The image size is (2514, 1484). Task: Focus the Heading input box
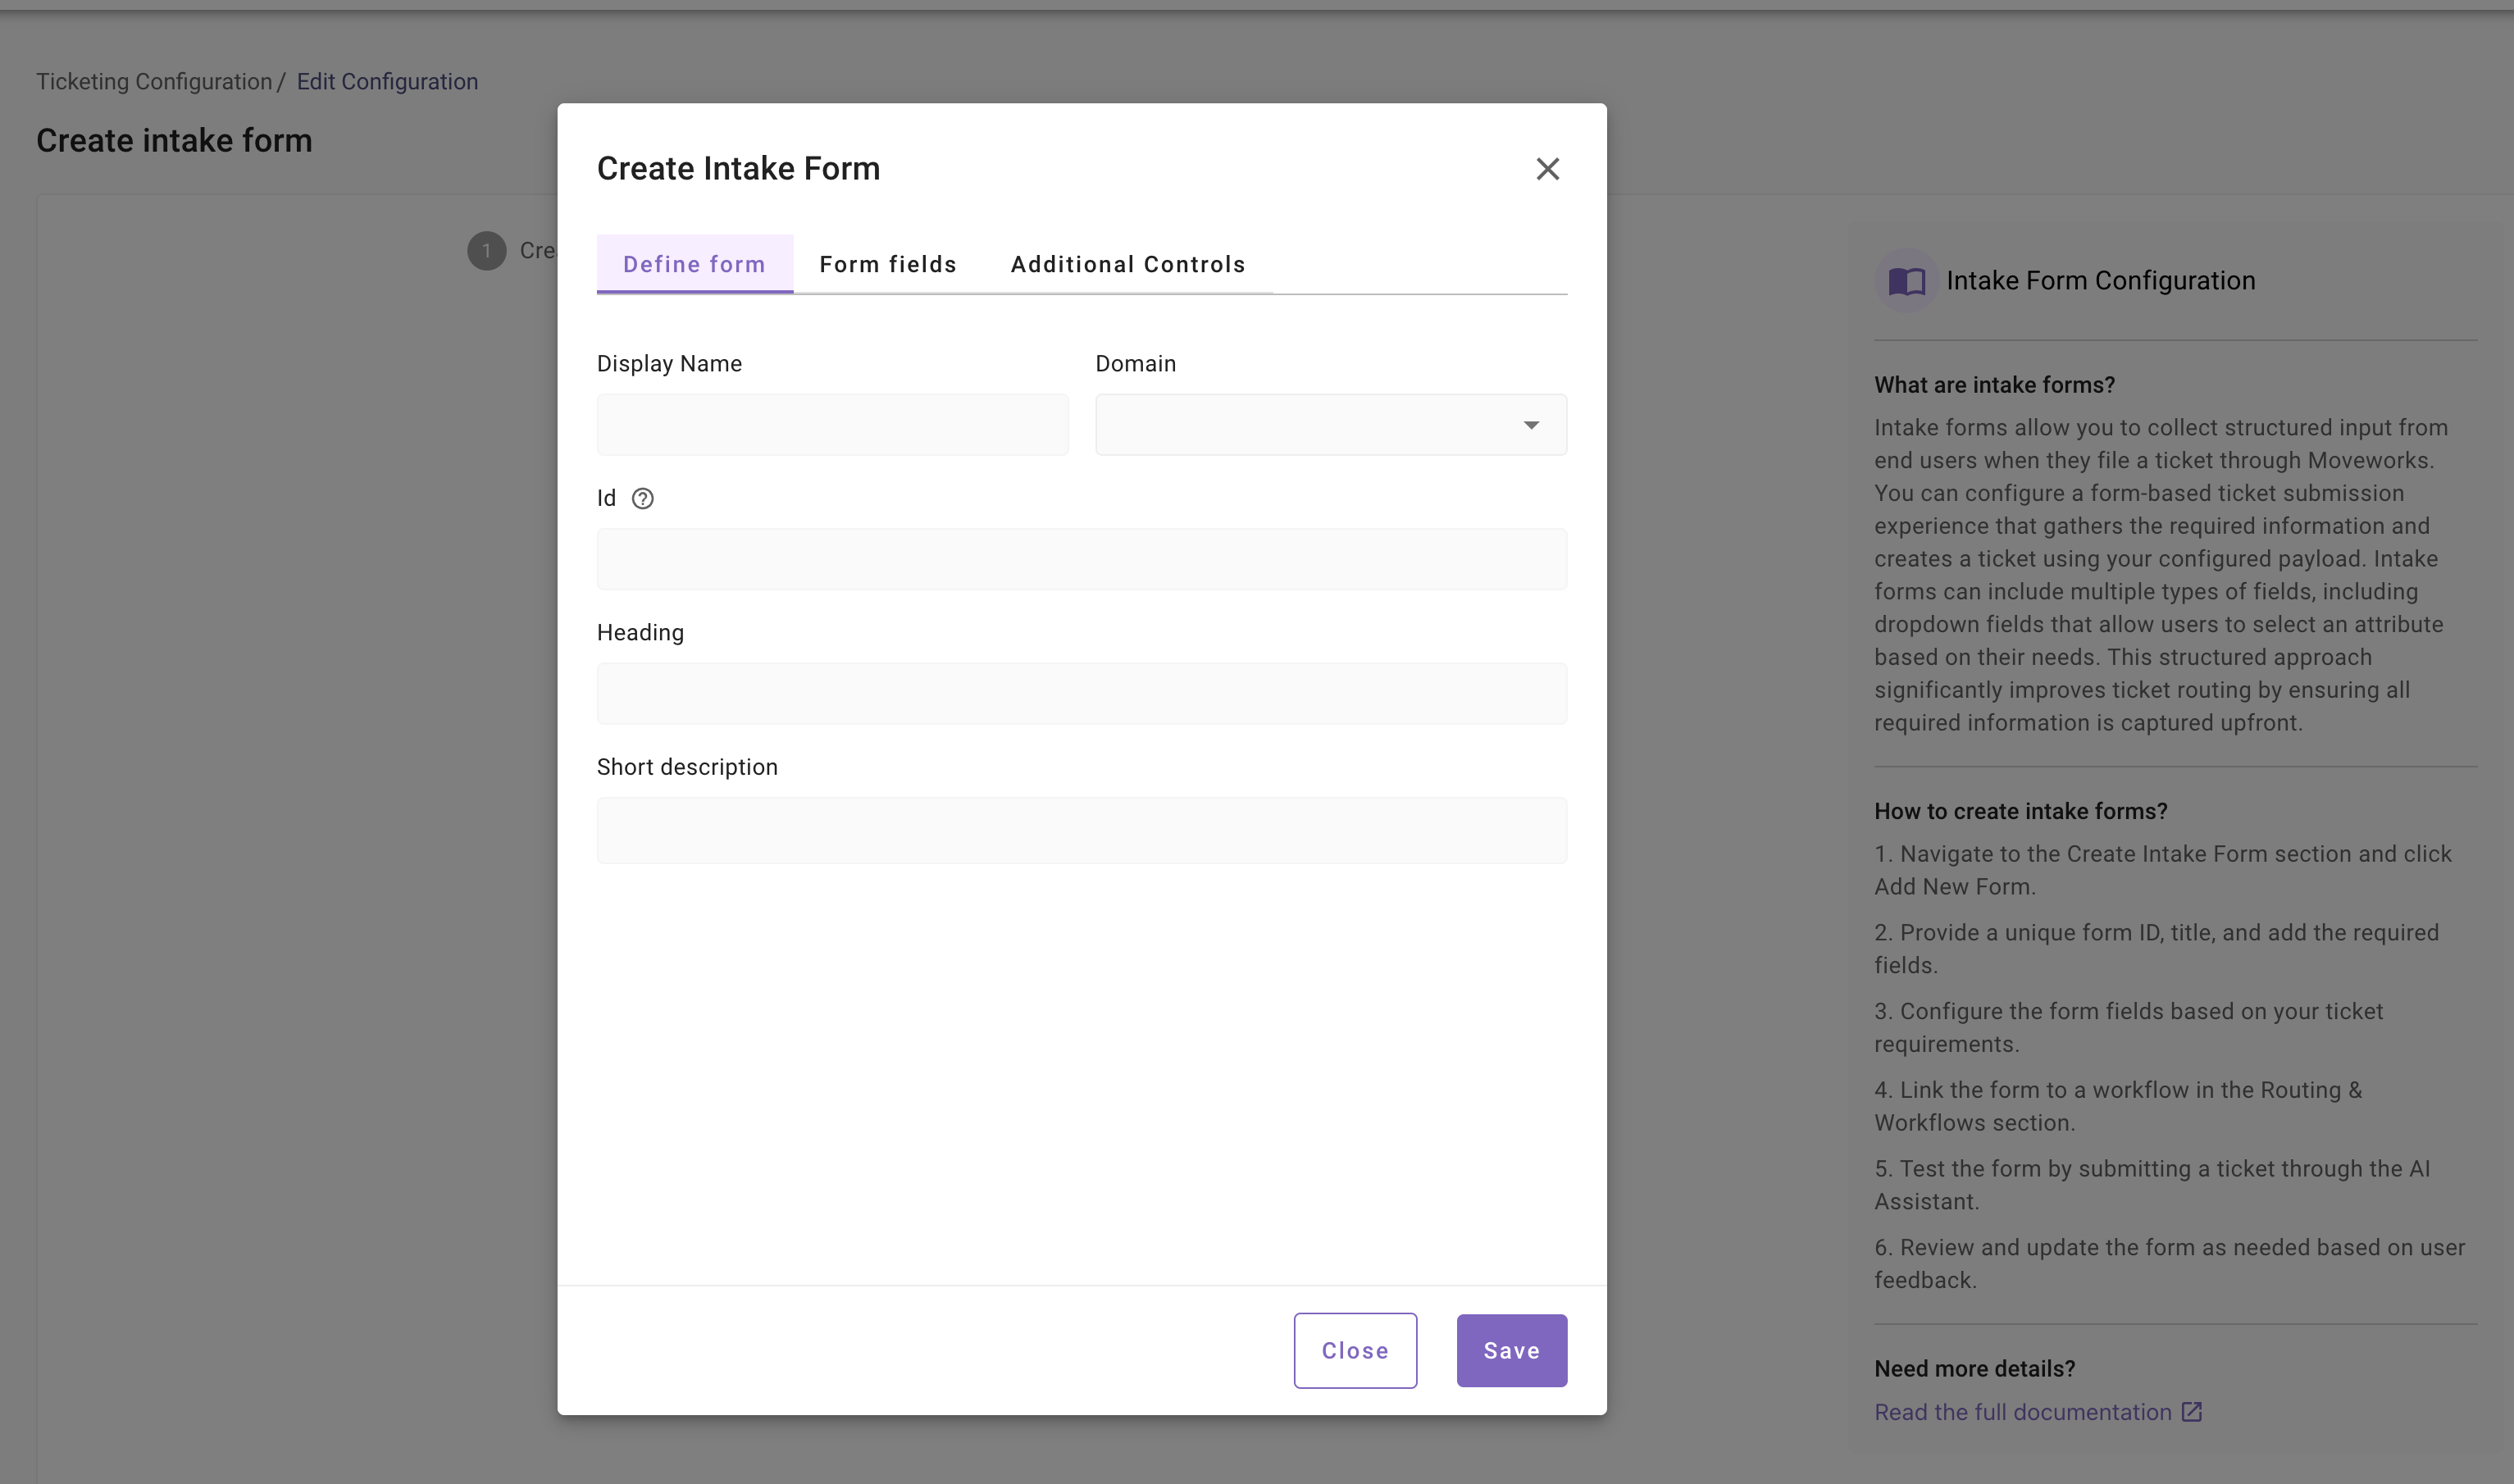1081,693
